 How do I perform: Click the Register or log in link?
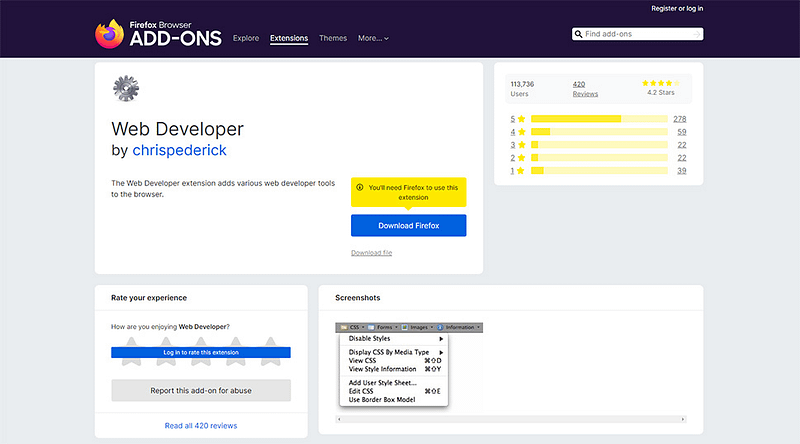[x=677, y=8]
